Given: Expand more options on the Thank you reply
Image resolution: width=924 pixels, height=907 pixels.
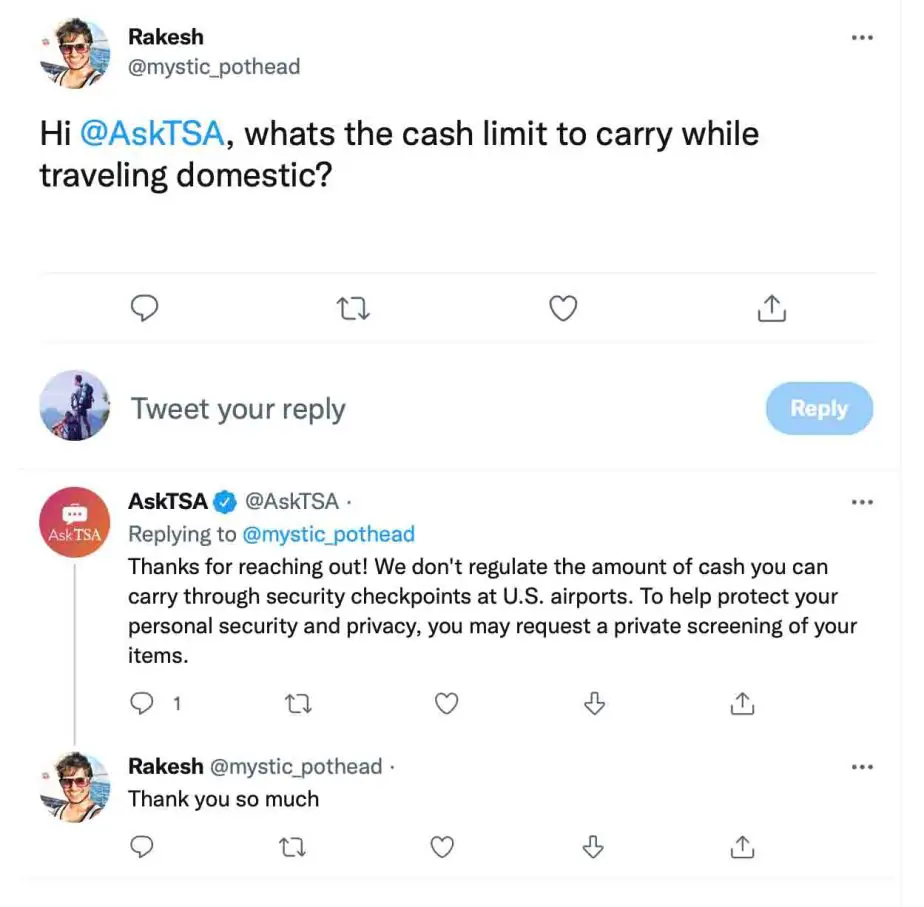Looking at the screenshot, I should [x=862, y=767].
